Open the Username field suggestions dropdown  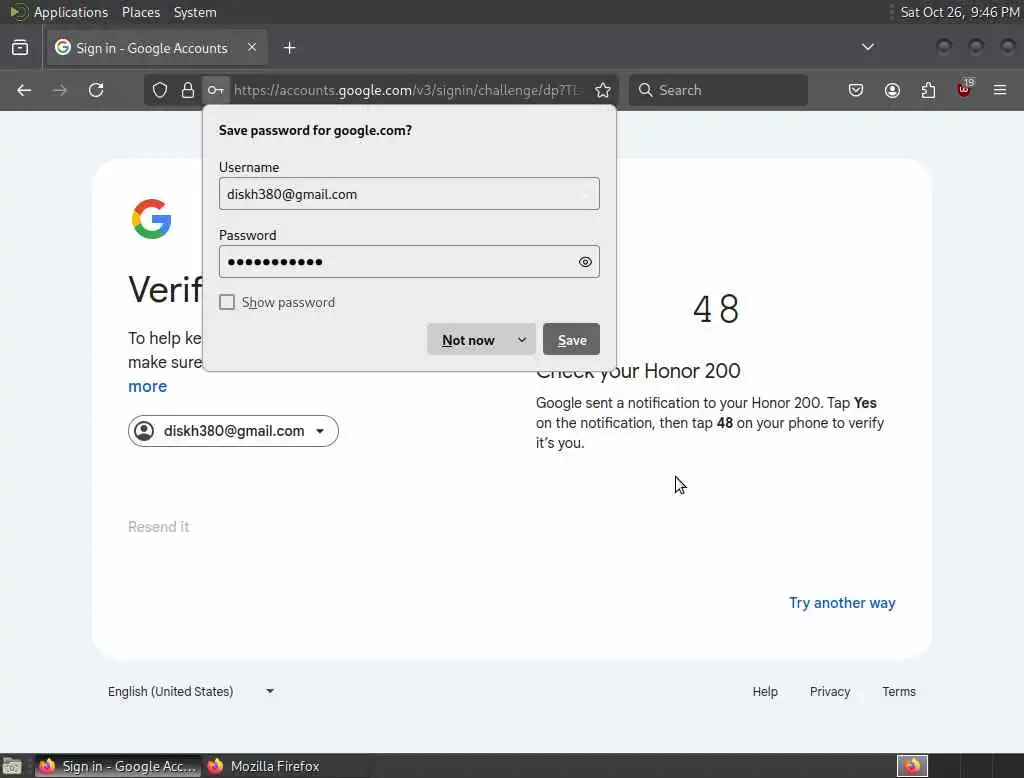[585, 194]
